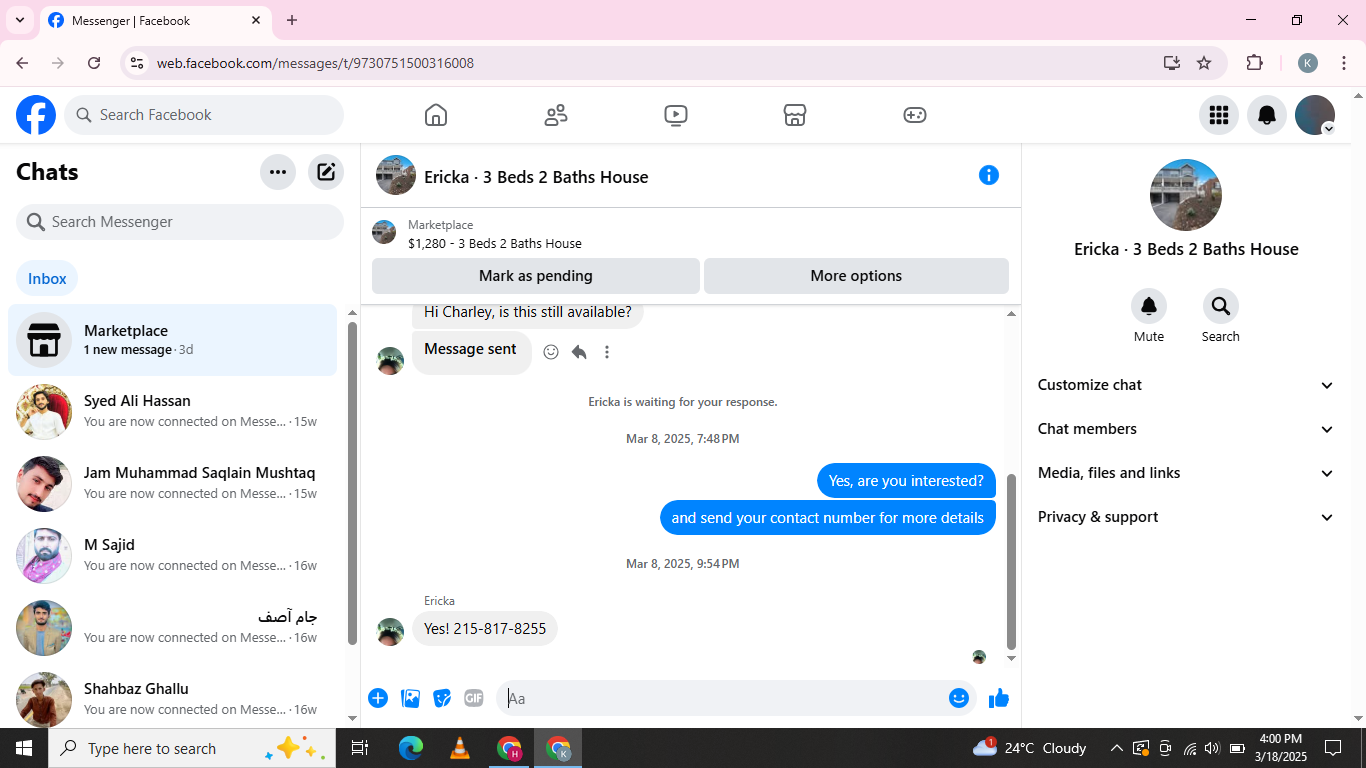The image size is (1366, 768).
Task: Launch VLC from the taskbar
Action: [x=459, y=748]
